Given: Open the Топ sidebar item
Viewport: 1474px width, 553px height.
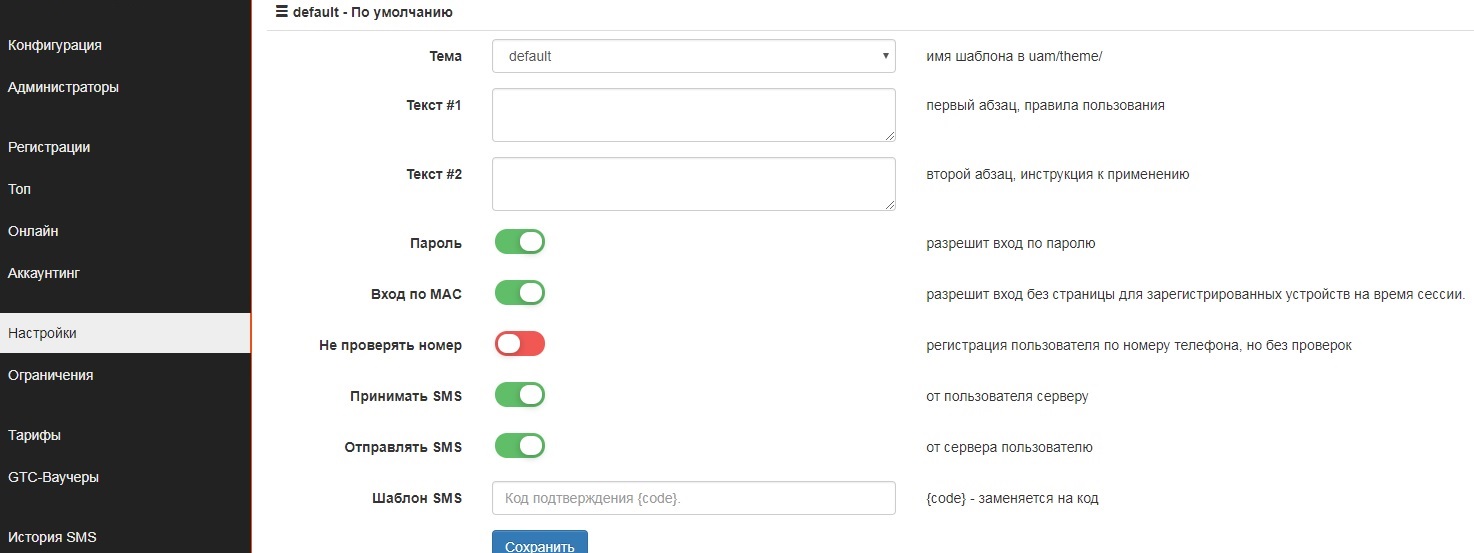Looking at the screenshot, I should point(20,189).
